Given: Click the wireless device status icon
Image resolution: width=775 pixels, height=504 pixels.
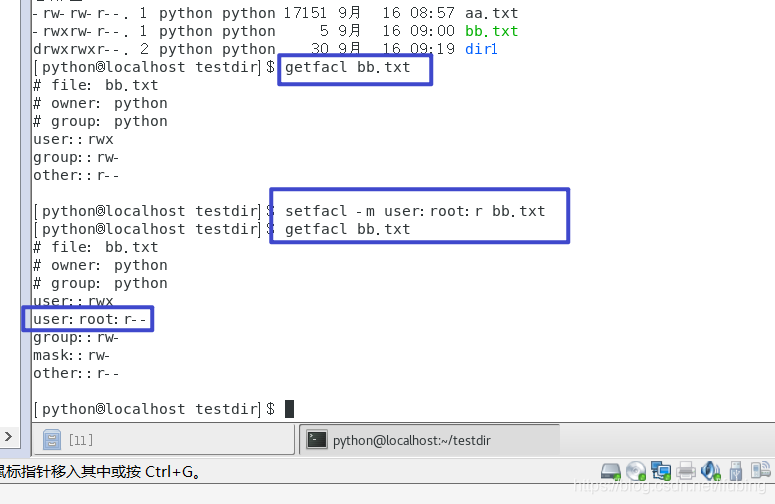Looking at the screenshot, I should 760,471.
